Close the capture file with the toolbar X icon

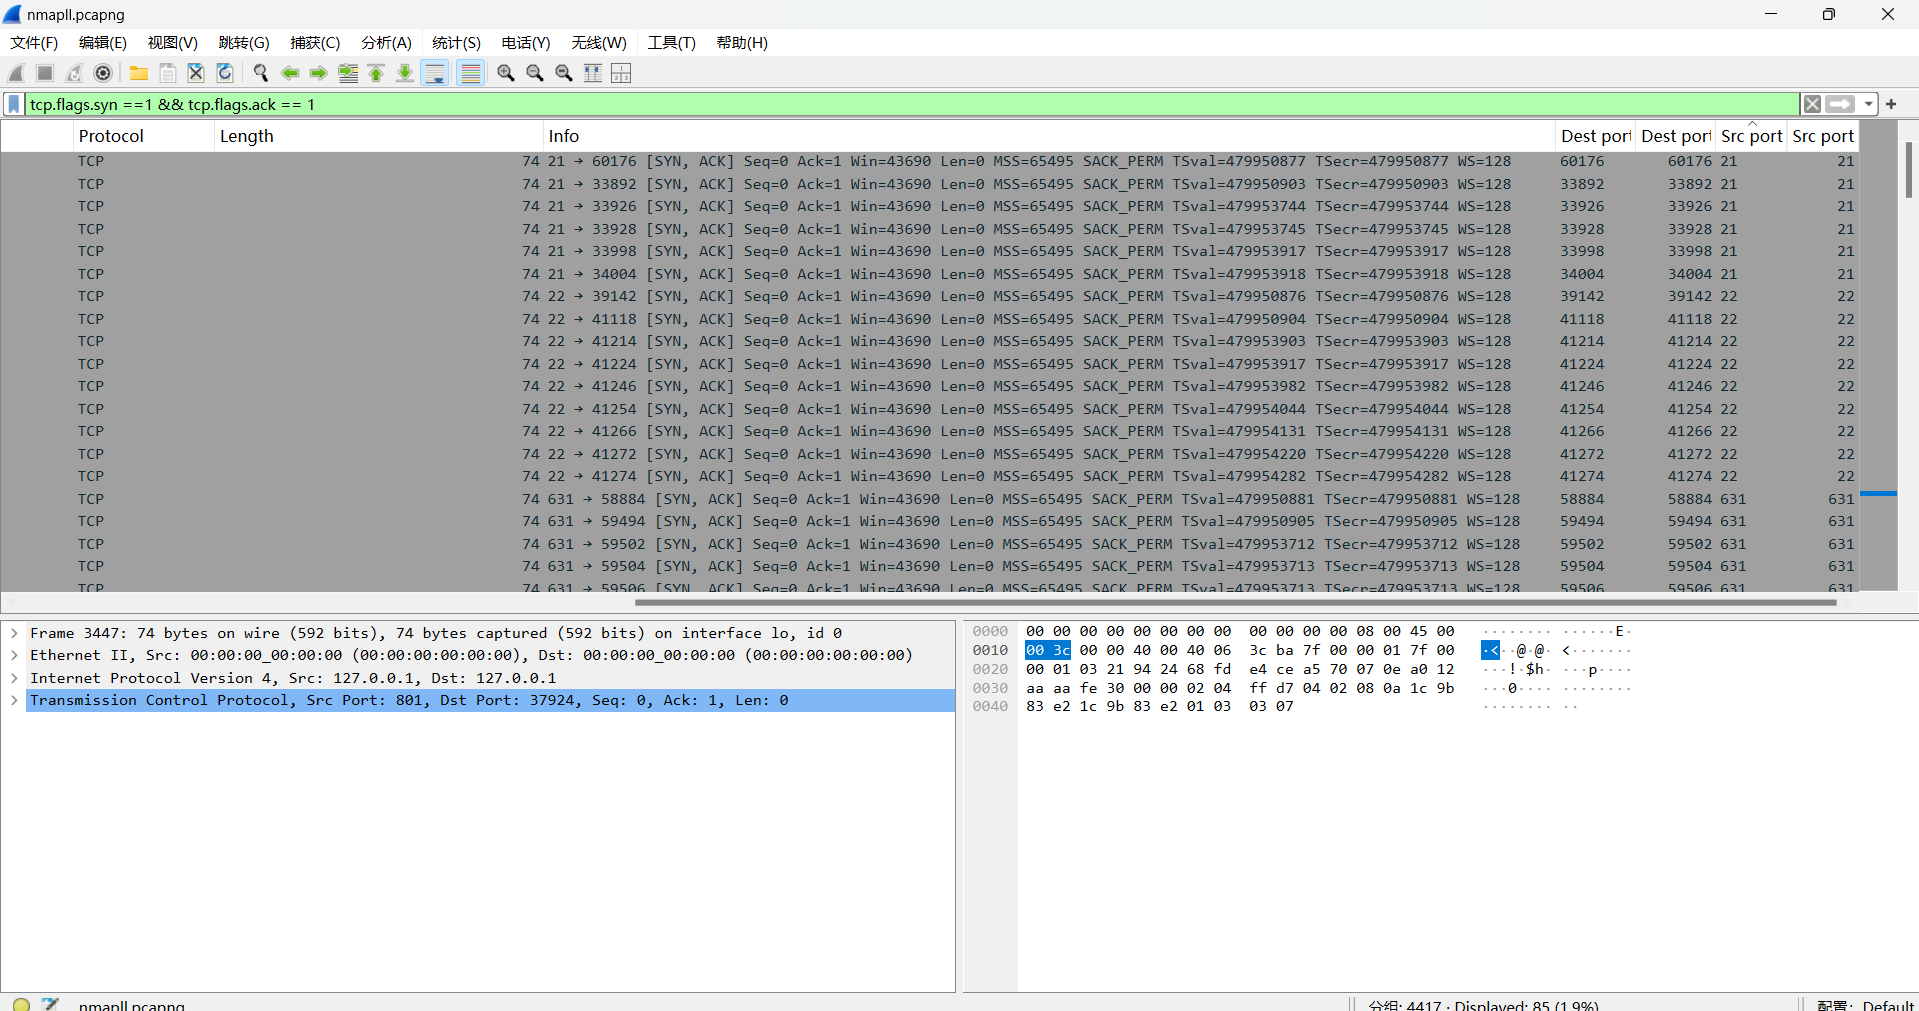(x=196, y=73)
